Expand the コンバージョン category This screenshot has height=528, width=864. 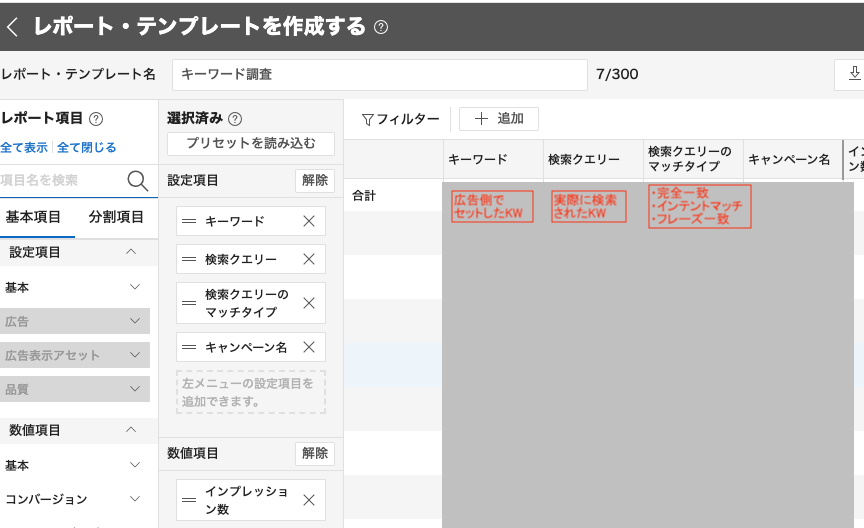(135, 499)
